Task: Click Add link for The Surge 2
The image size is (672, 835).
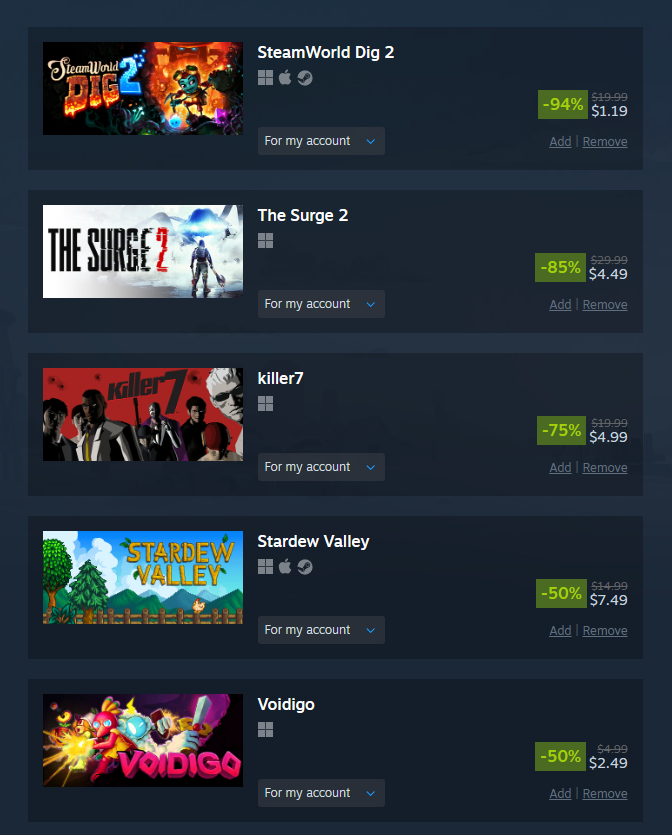Action: pyautogui.click(x=560, y=305)
